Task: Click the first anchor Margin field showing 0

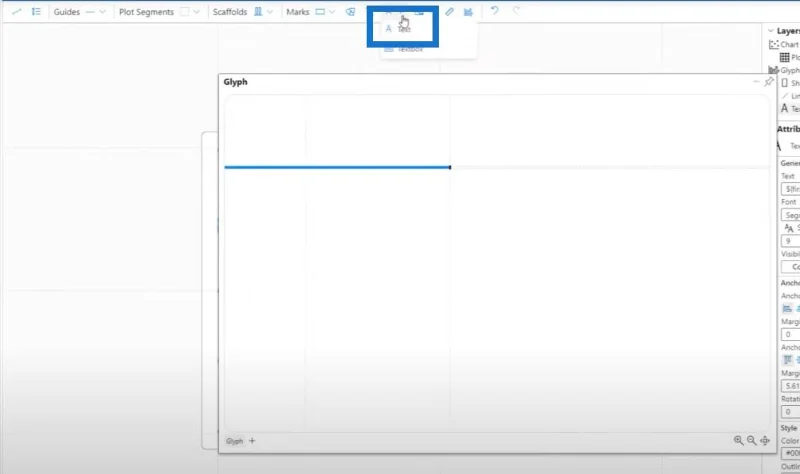Action: [791, 334]
